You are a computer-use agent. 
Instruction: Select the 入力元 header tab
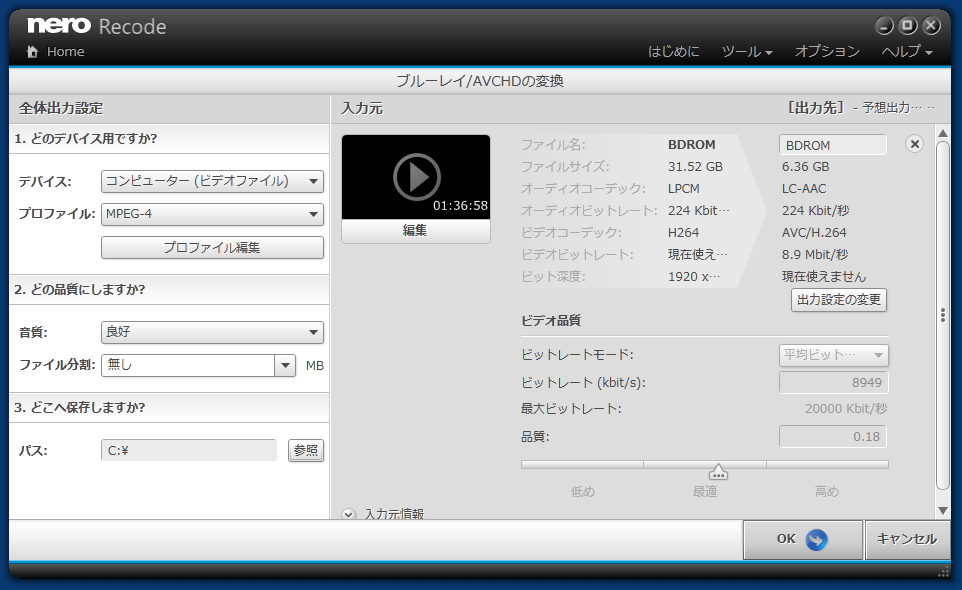362,109
